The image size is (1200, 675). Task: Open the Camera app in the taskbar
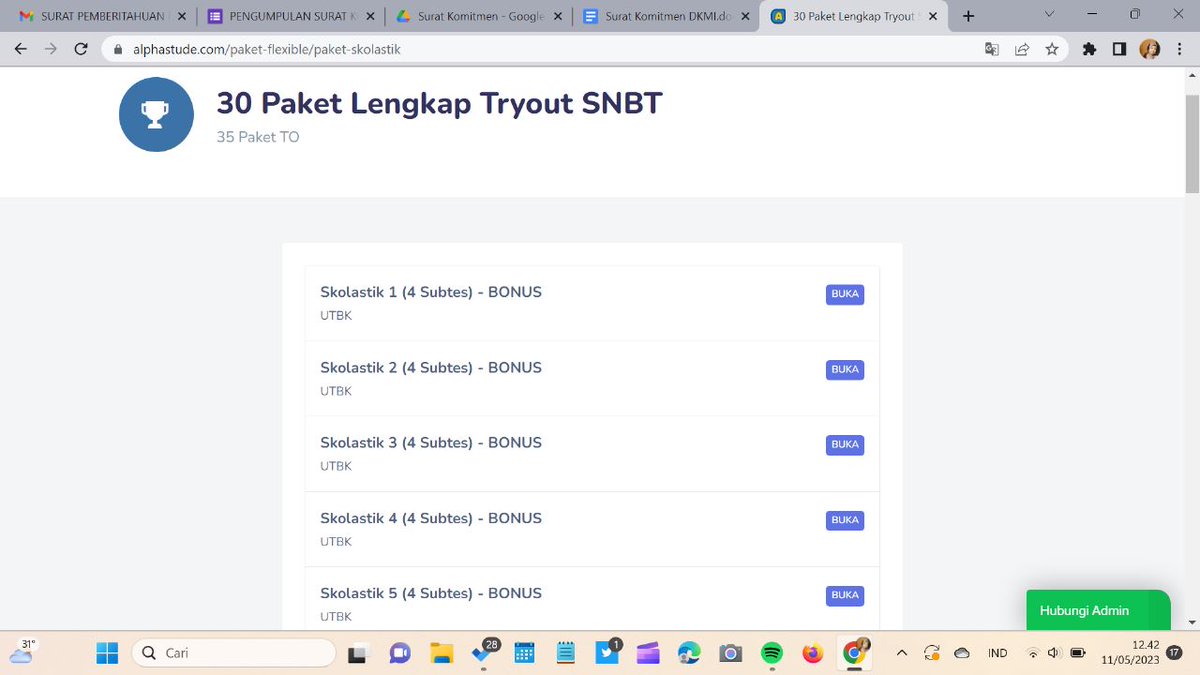[730, 653]
